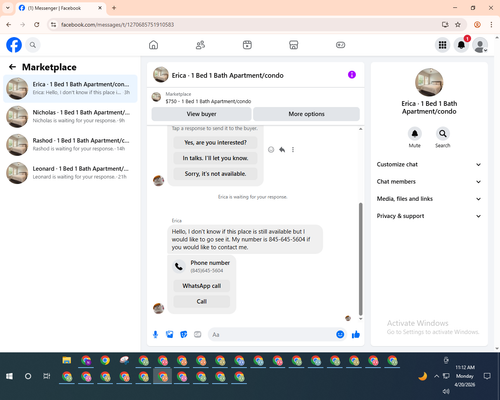Viewport: 500px width, 400px height.
Task: Click the Facebook search magnifier icon
Action: click(33, 45)
